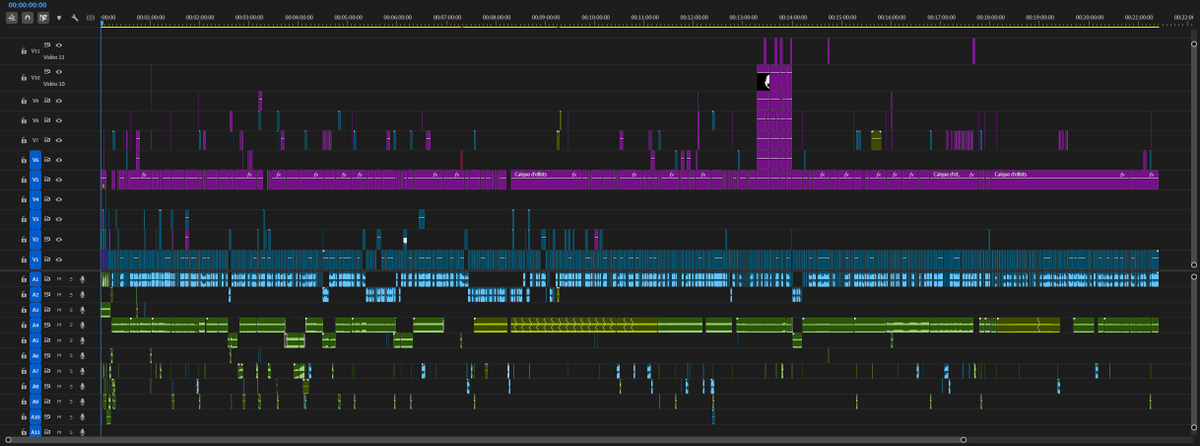Image resolution: width=1200 pixels, height=446 pixels.
Task: Toggle insert sequences as nests button
Action: click(x=11, y=18)
